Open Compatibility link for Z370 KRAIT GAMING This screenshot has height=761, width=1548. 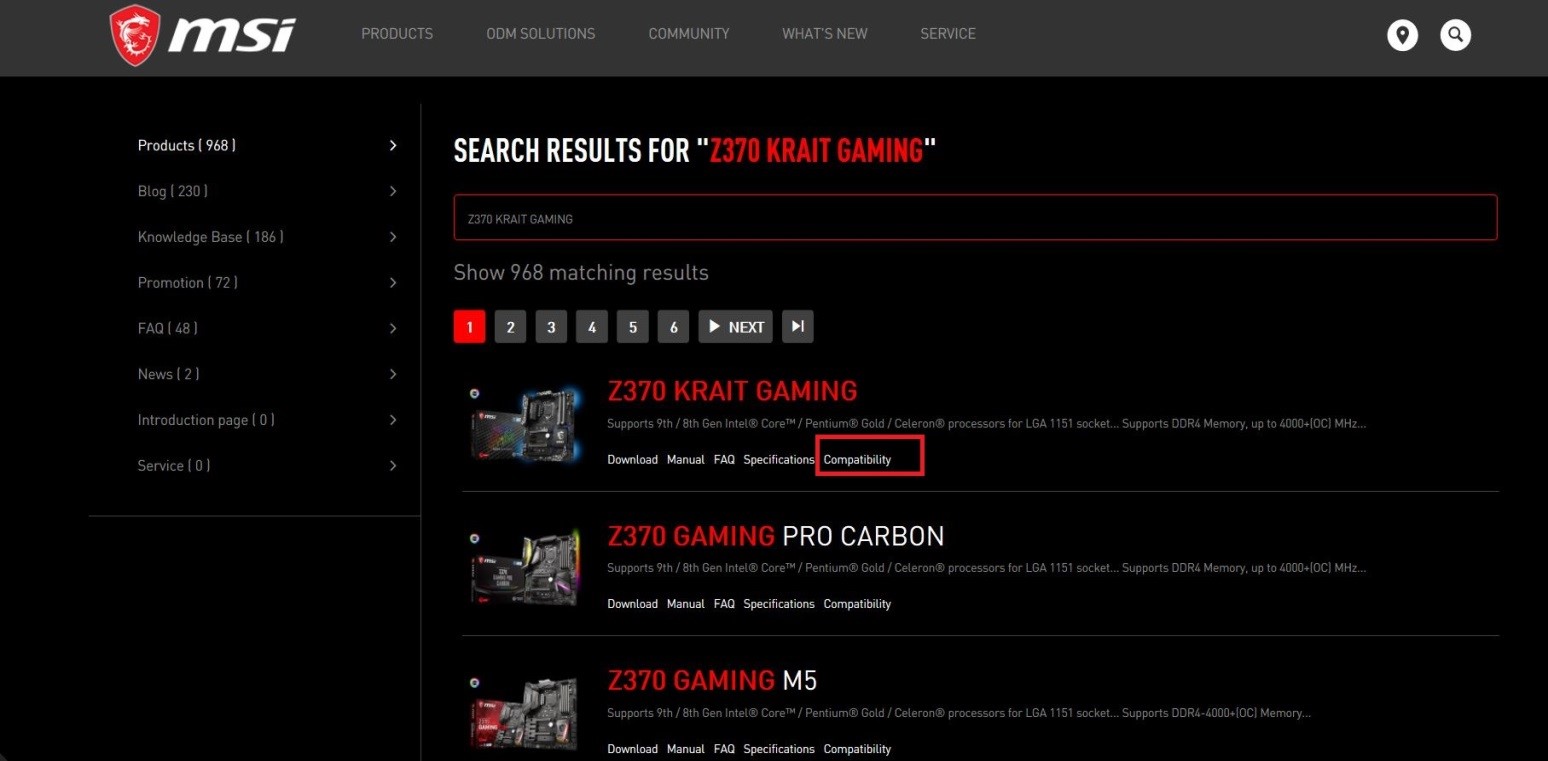click(857, 460)
